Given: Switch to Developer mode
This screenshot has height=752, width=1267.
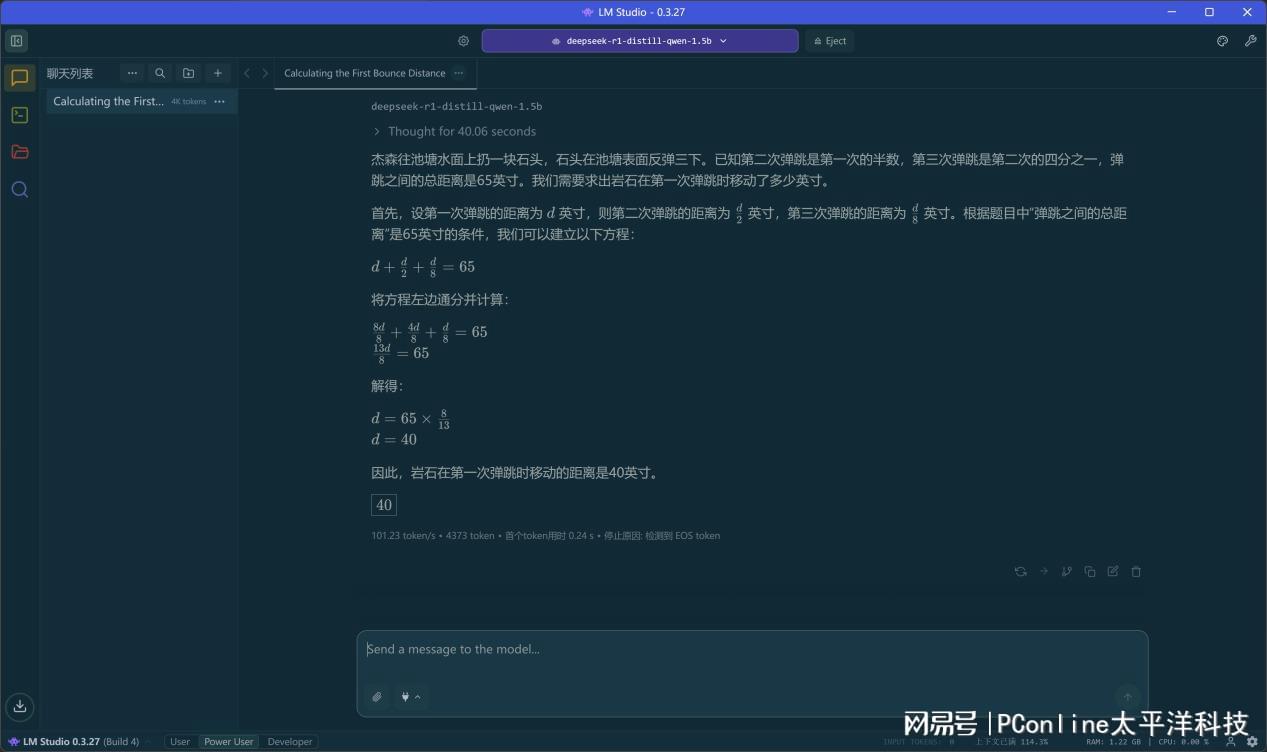Looking at the screenshot, I should pyautogui.click(x=290, y=742).
